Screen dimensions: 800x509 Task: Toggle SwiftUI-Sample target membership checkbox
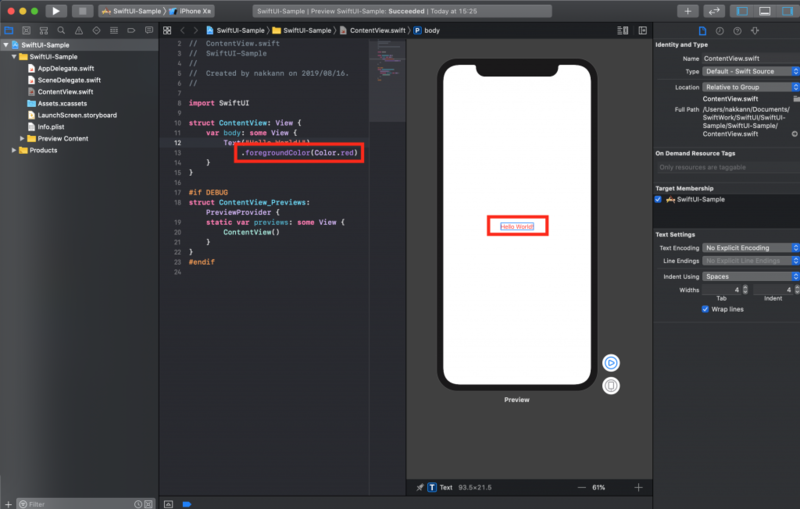pyautogui.click(x=658, y=199)
